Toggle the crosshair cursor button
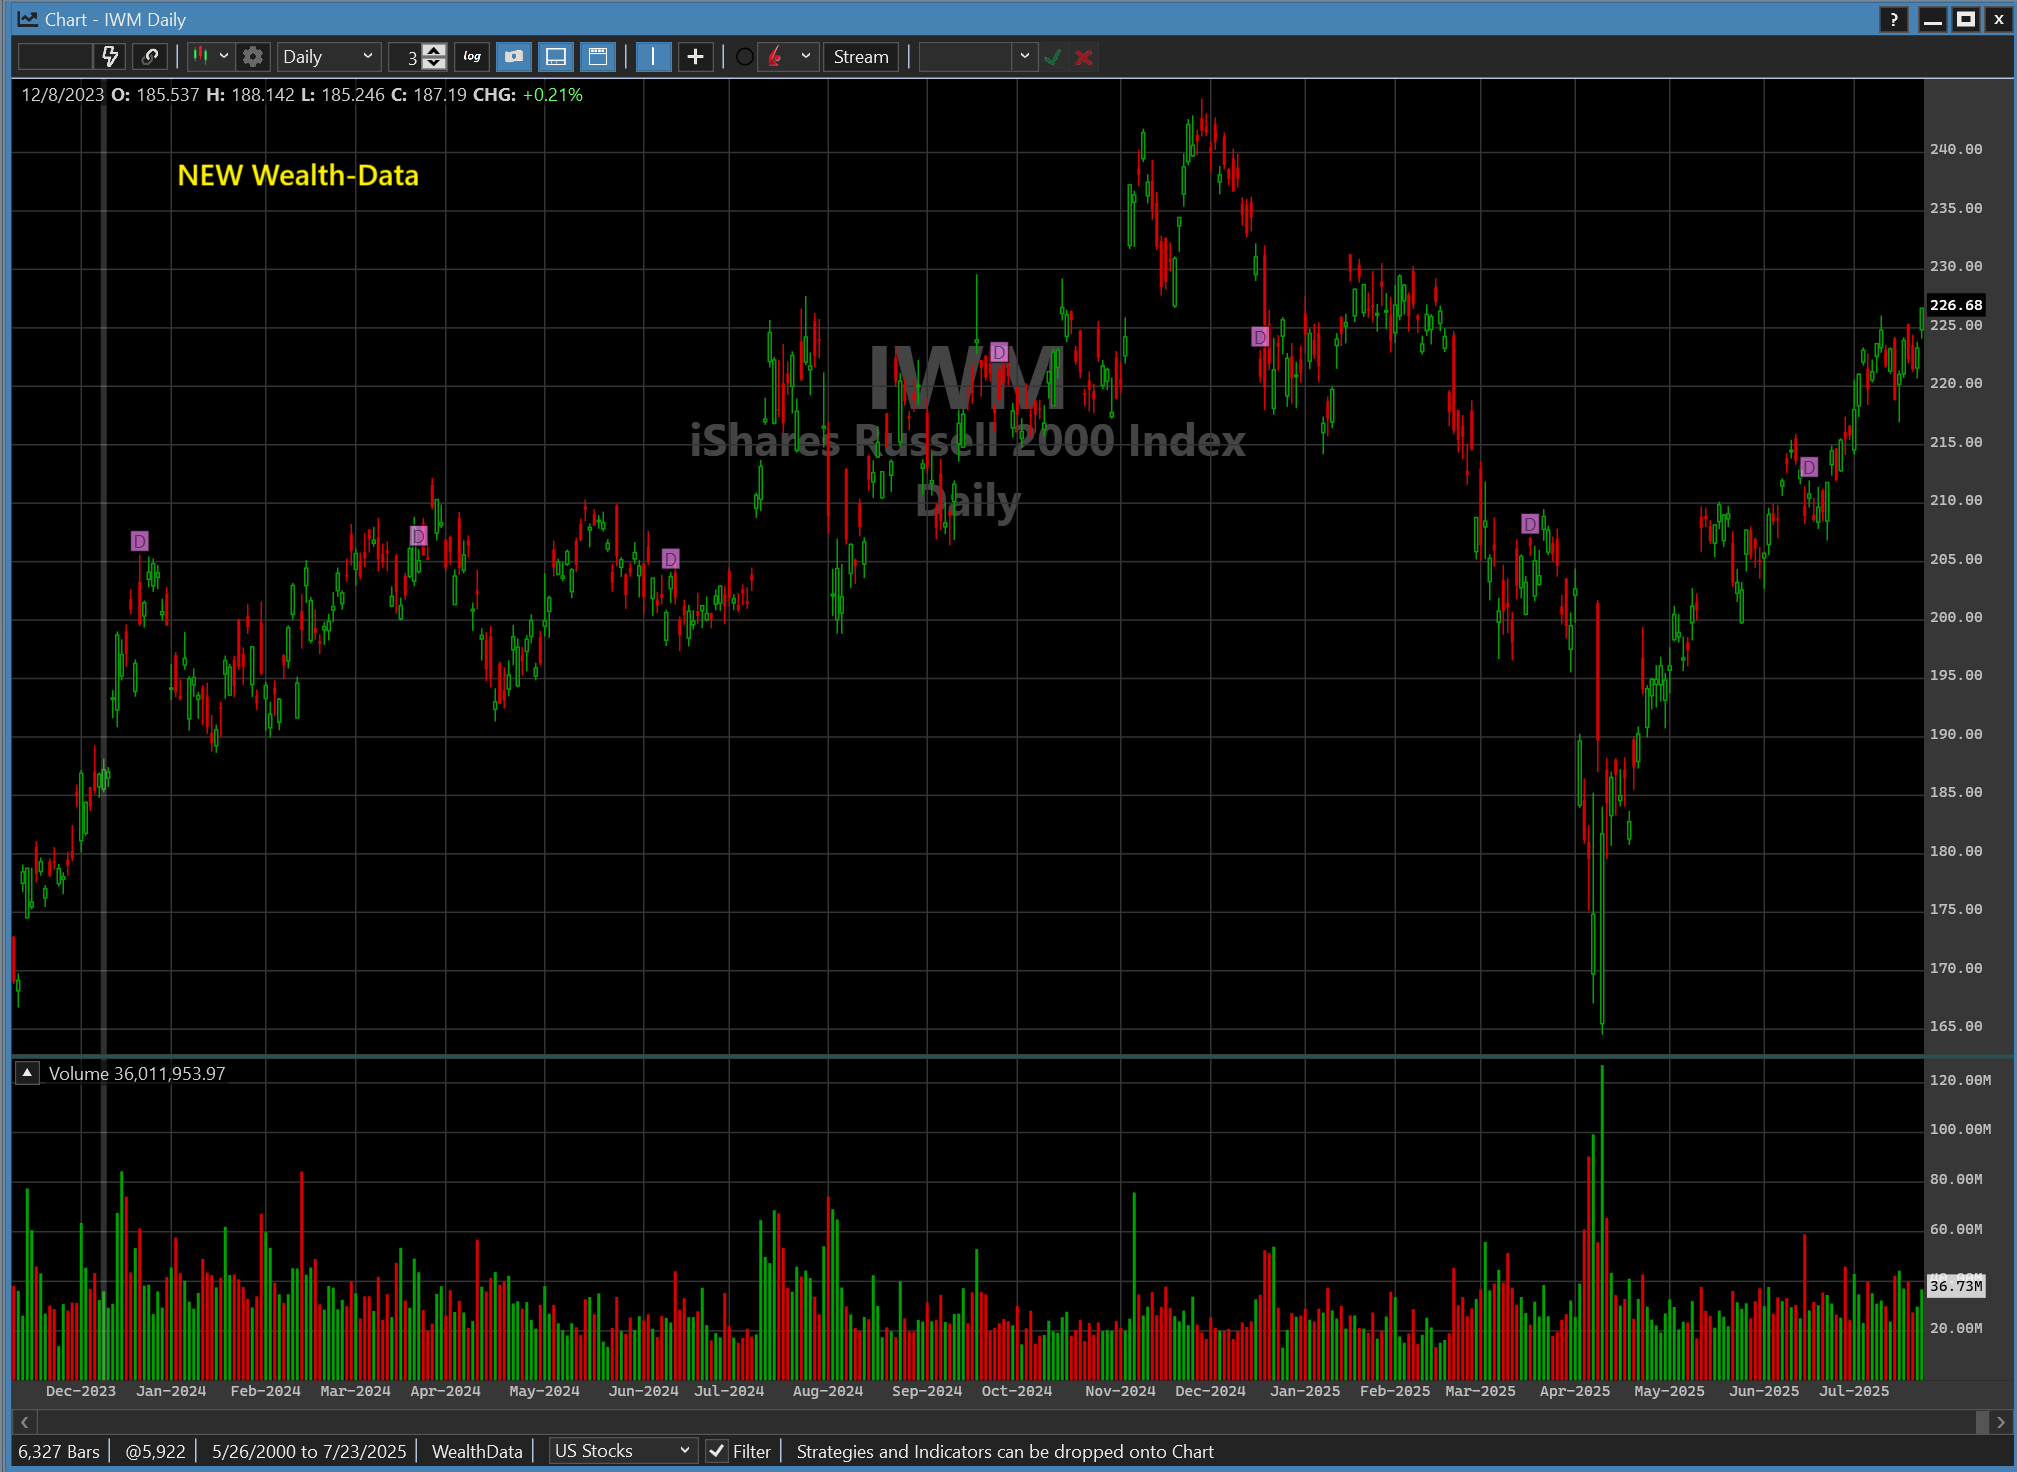2017x1472 pixels. 695,57
